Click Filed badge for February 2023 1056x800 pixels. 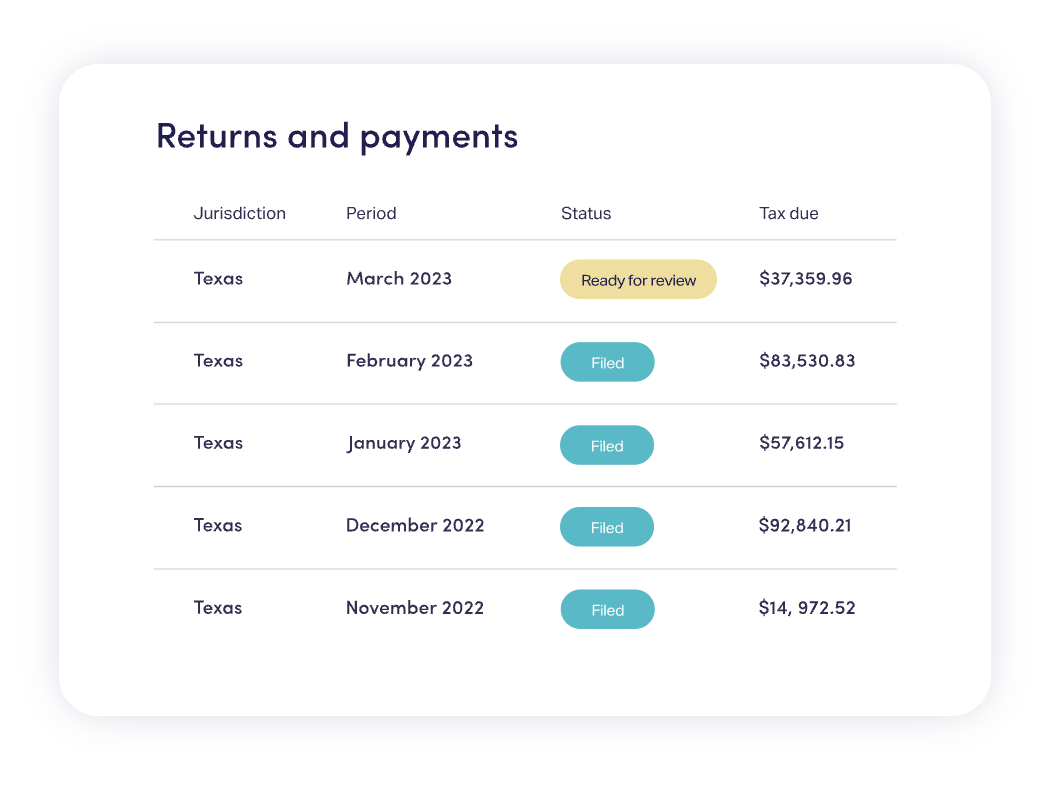pos(607,363)
